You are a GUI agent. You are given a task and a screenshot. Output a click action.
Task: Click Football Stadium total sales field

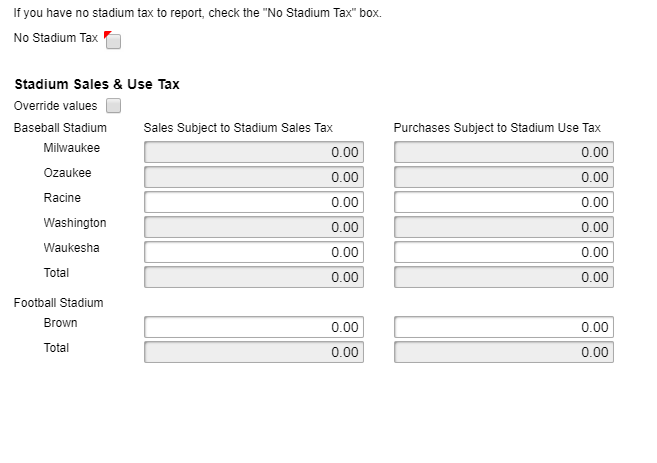pos(254,352)
